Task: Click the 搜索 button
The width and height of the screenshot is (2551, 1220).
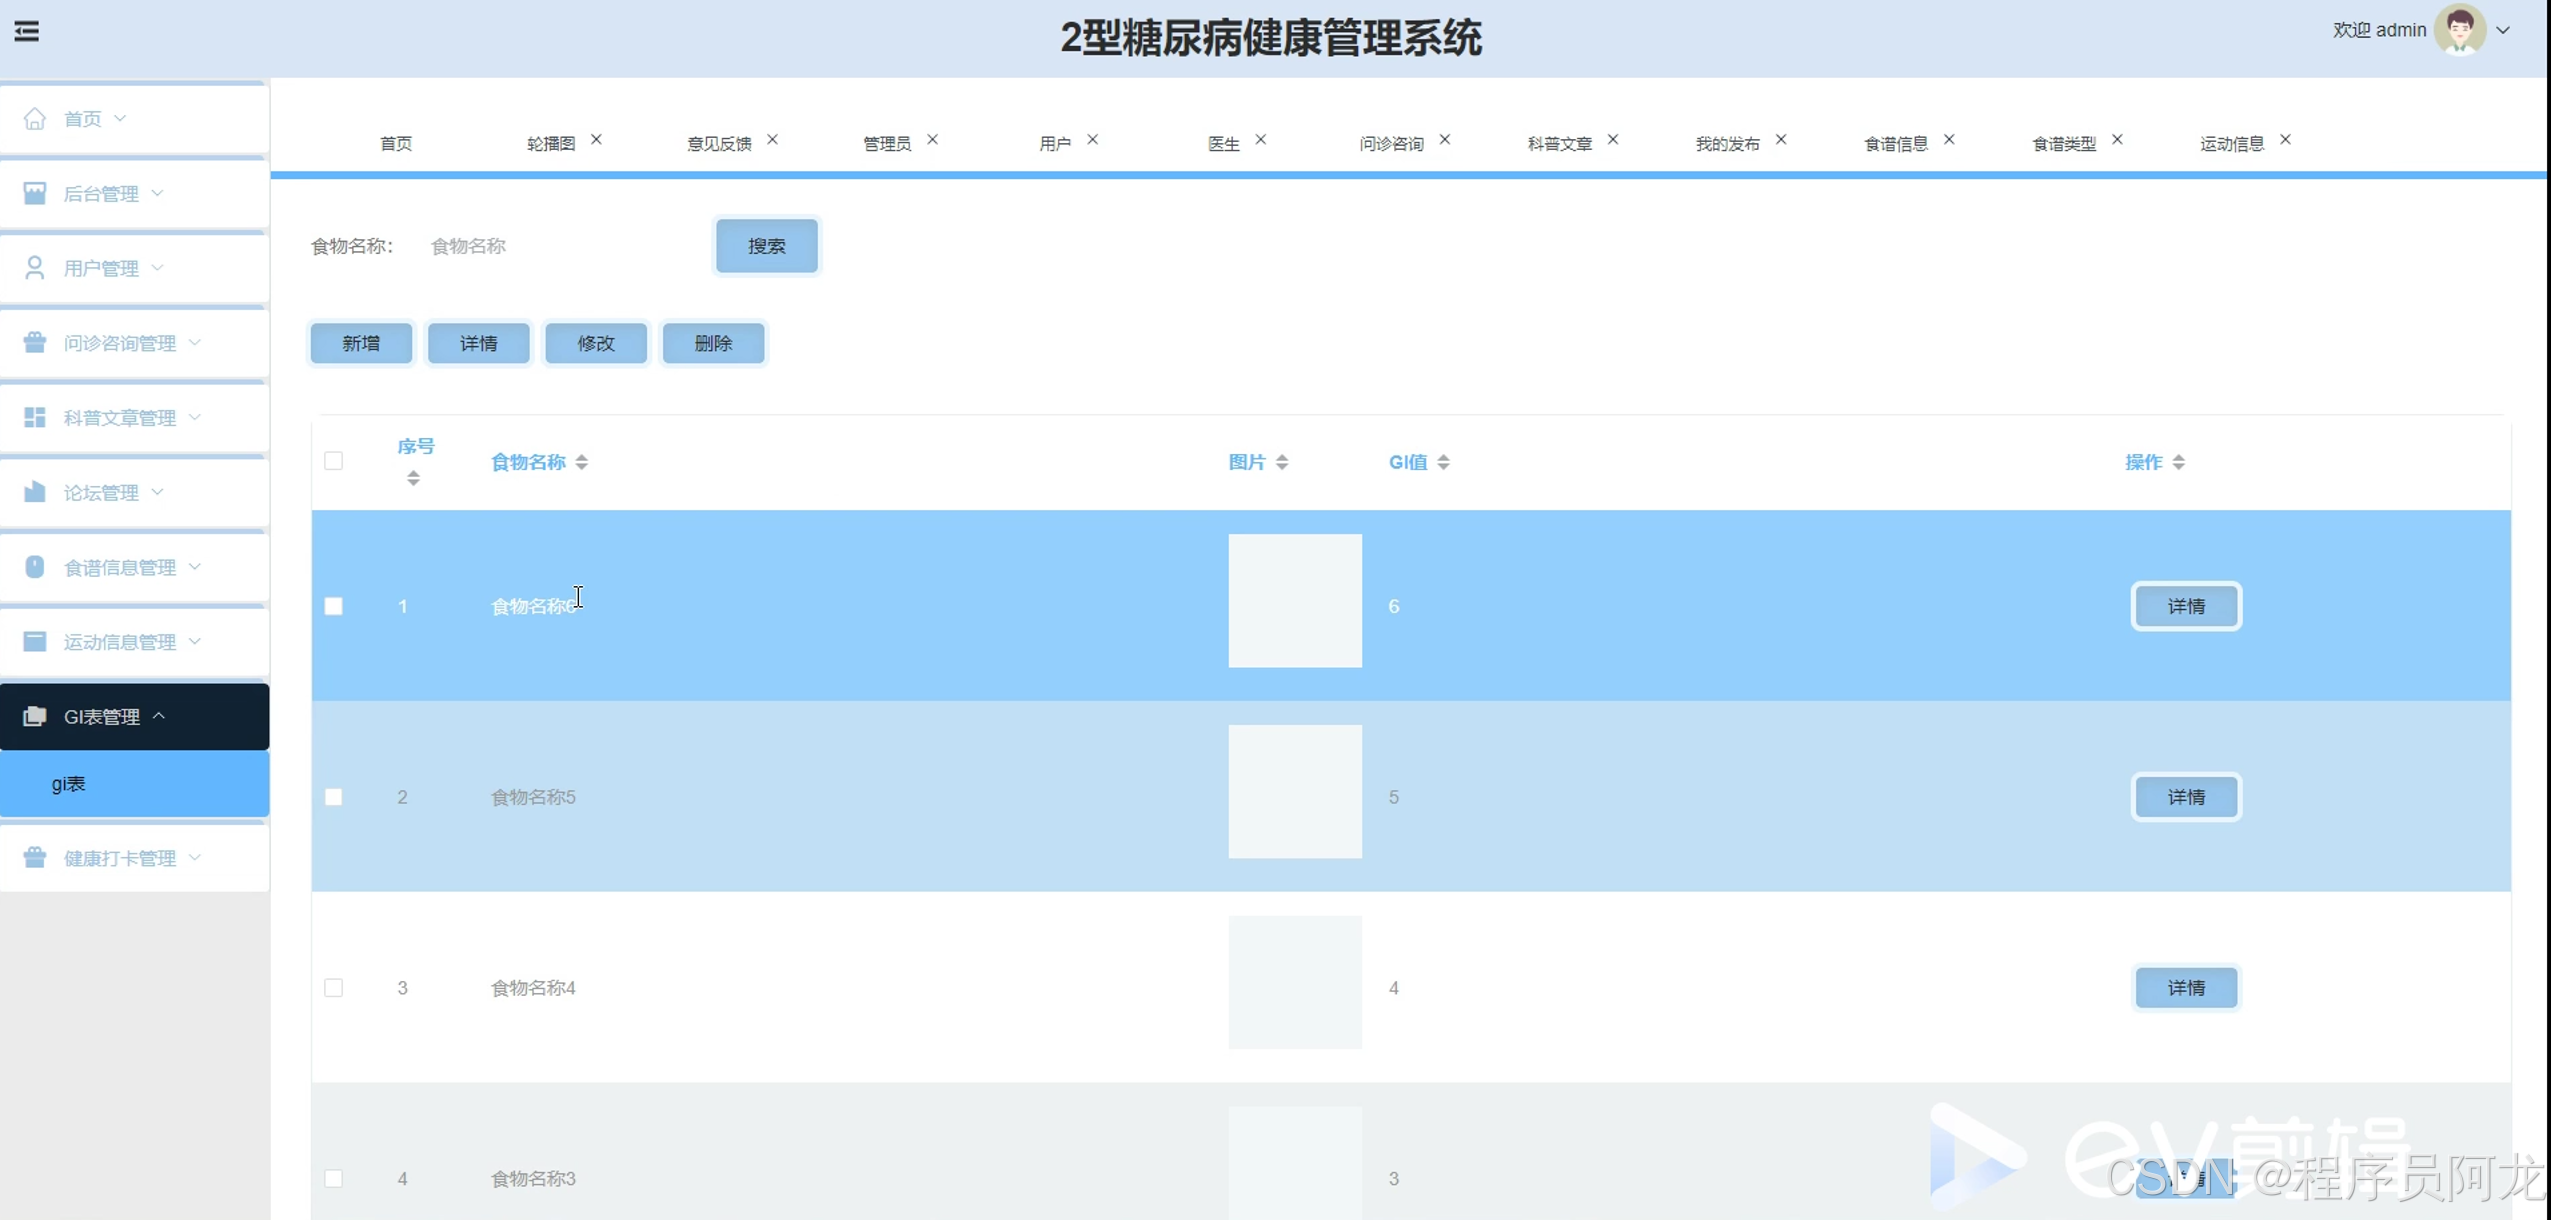Action: 766,246
